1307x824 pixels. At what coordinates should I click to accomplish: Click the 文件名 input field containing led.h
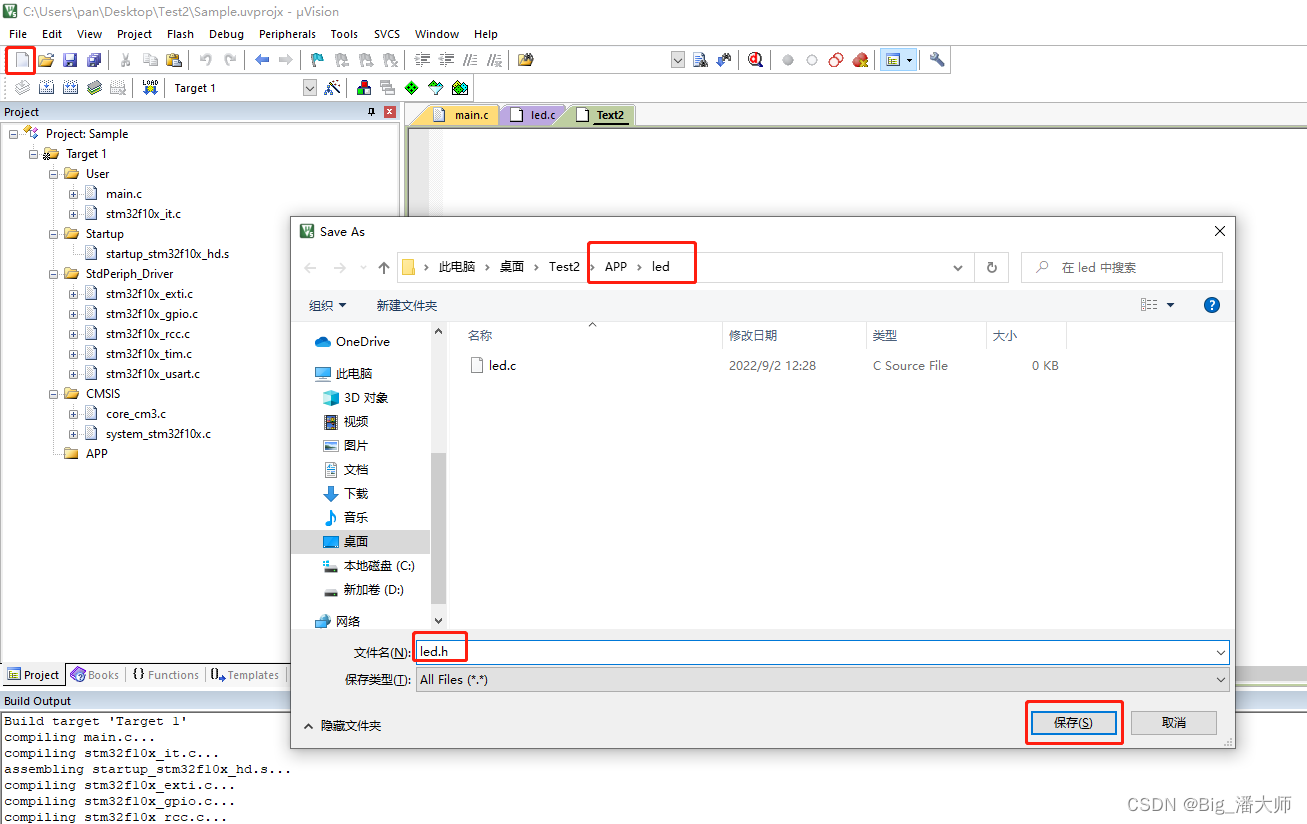pos(822,652)
